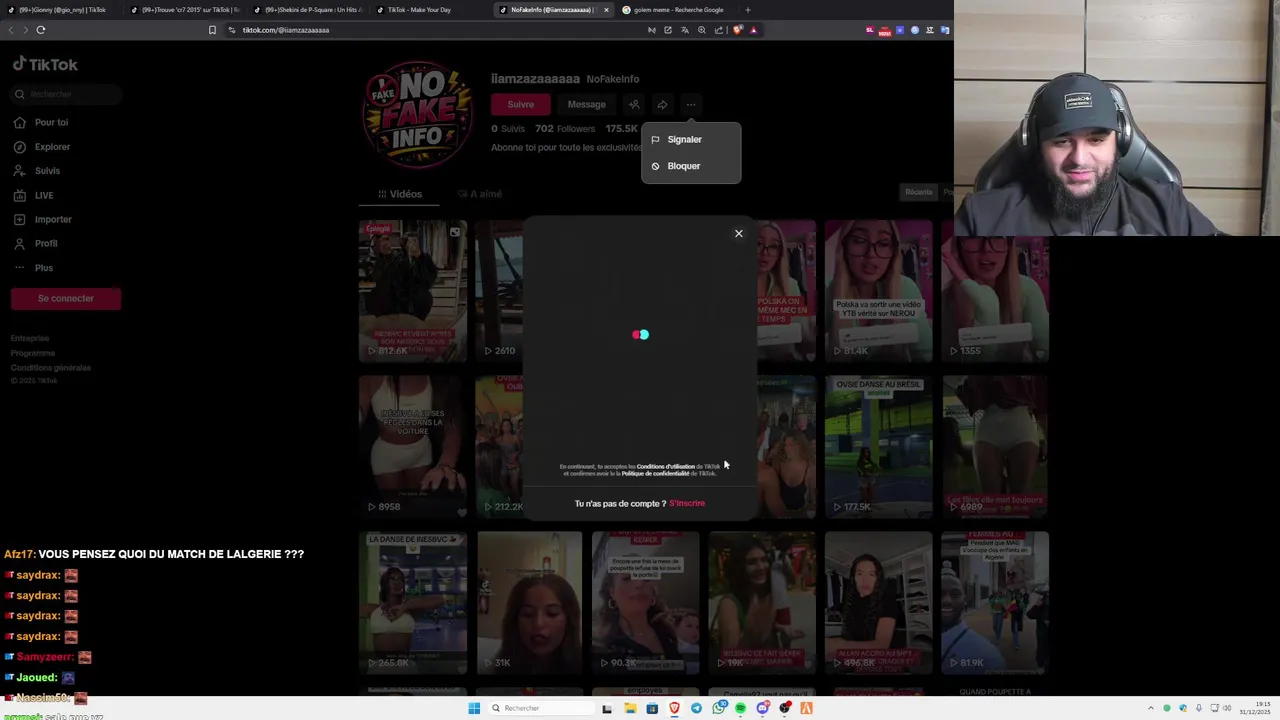Open Explorer in sidebar
1280x720 pixels.
tap(52, 147)
